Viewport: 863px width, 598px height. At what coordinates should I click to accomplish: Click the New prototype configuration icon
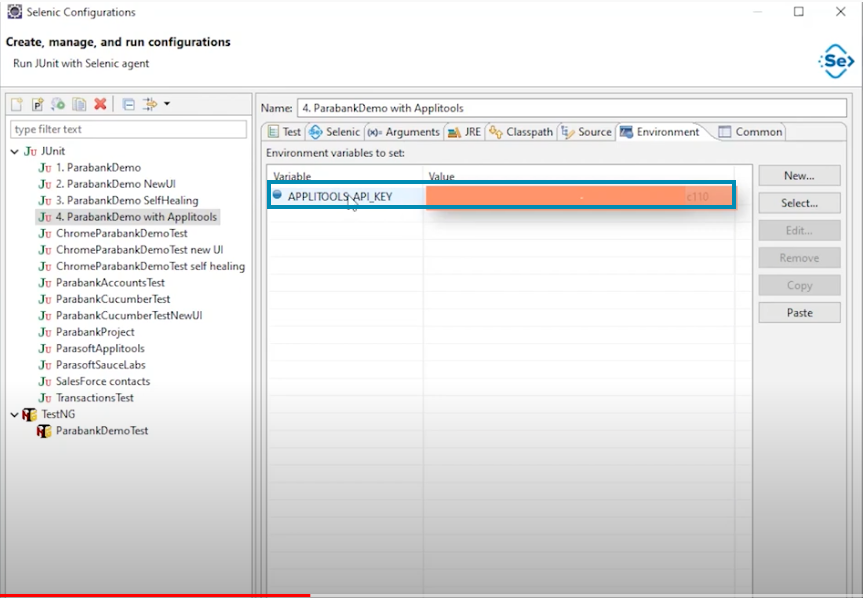(37, 104)
